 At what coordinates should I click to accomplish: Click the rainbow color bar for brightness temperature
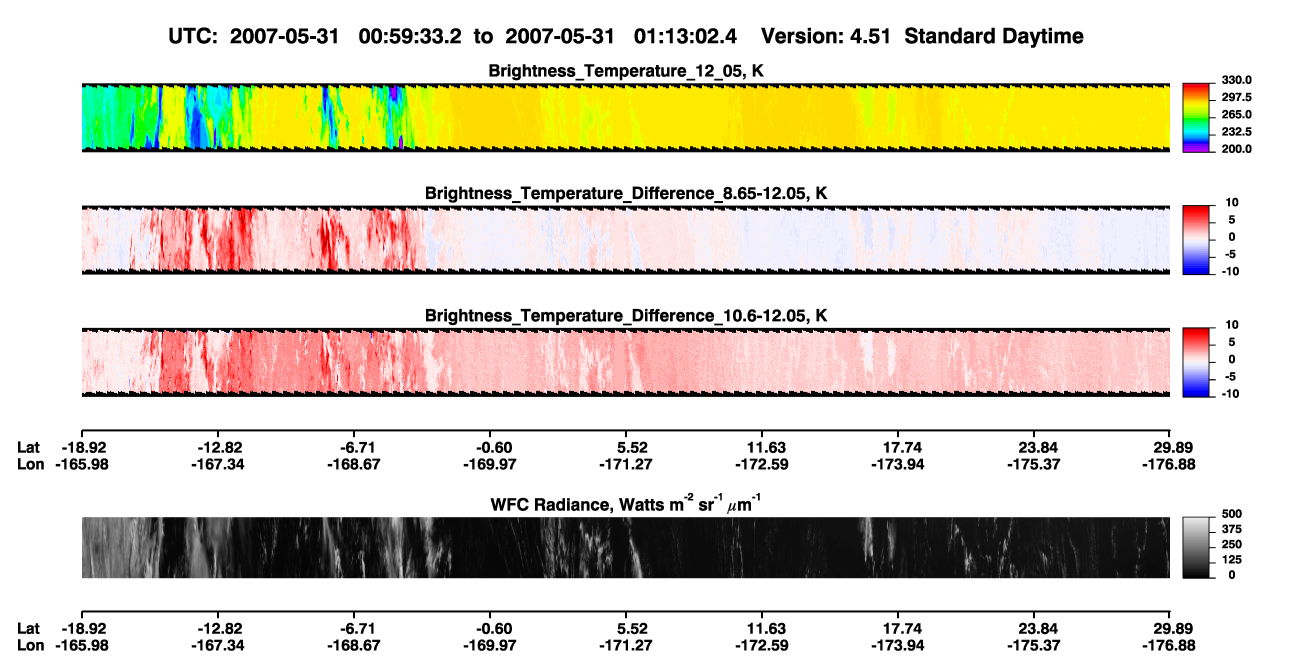click(1197, 117)
